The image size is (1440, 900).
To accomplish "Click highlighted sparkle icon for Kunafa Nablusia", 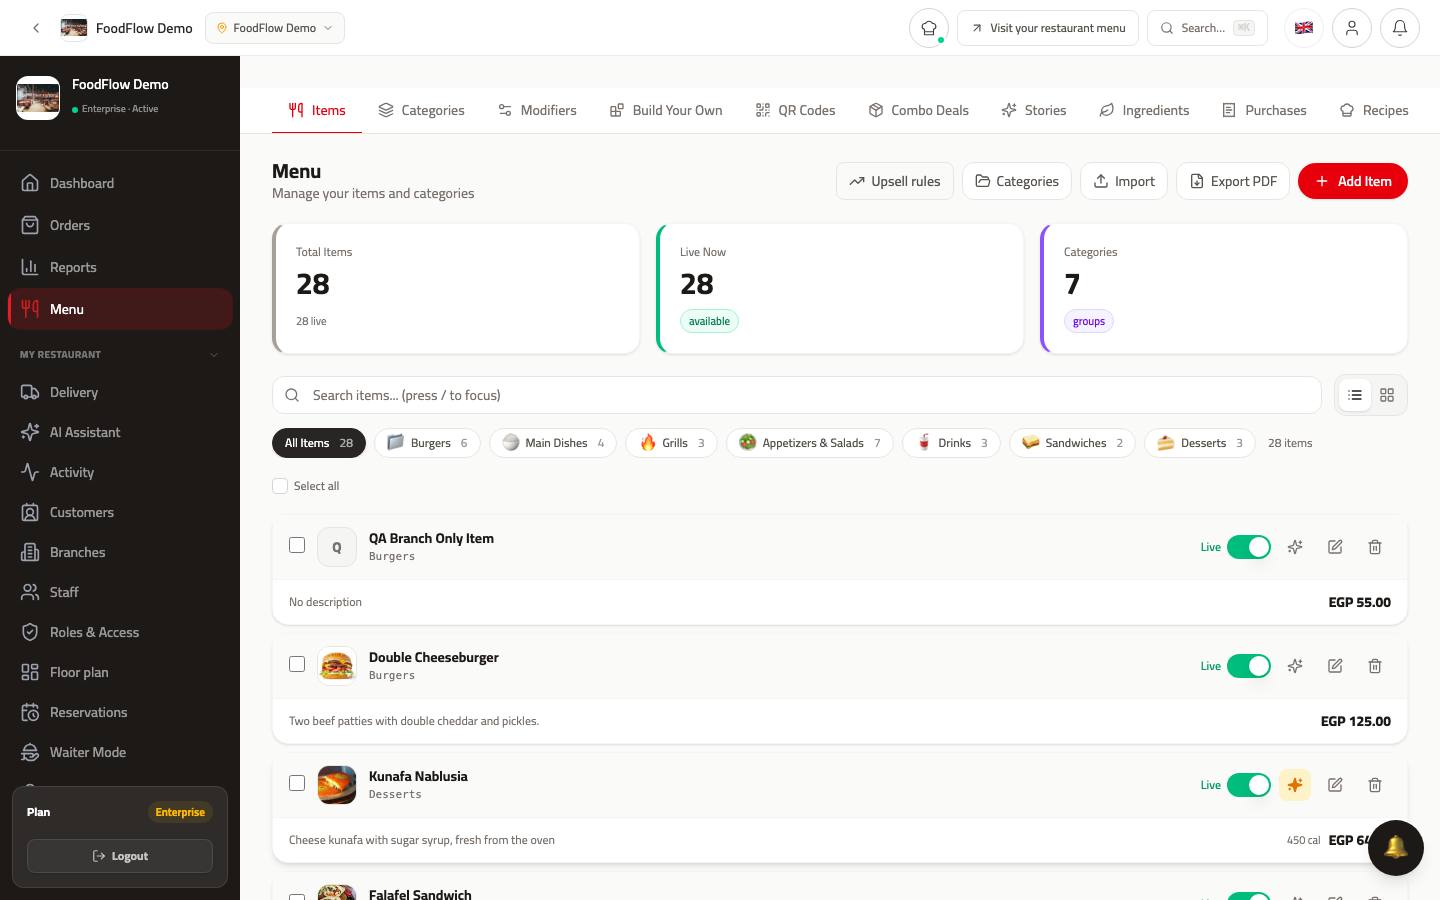I will (x=1295, y=785).
